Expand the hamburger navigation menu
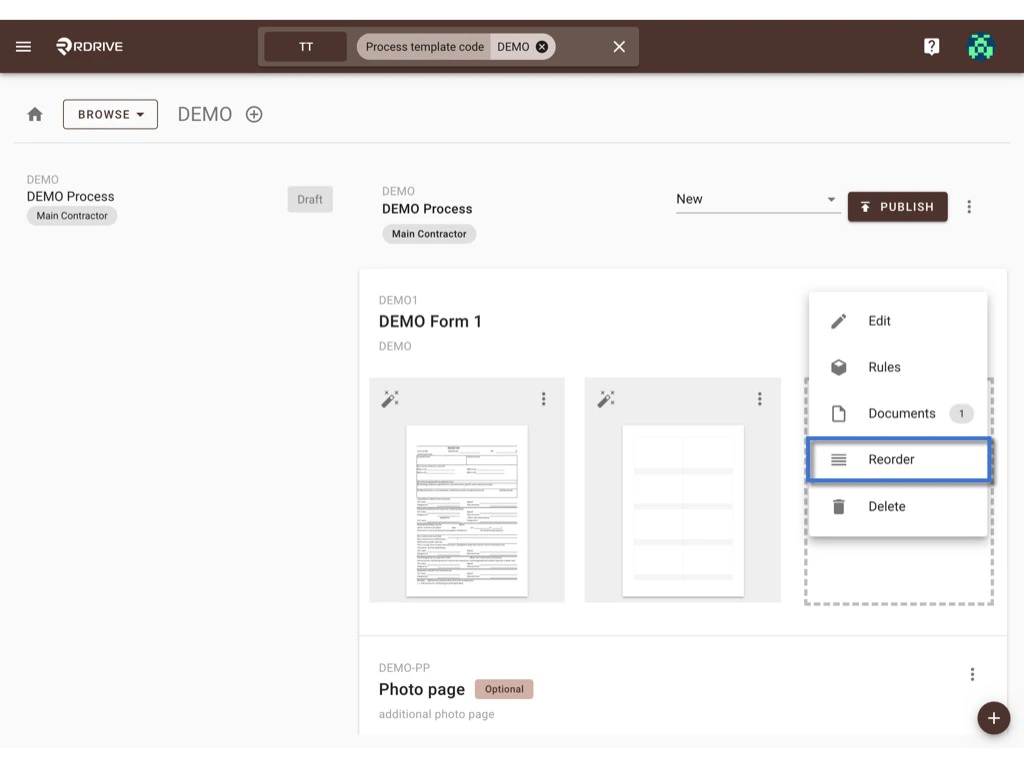Screen dimensions: 1024x768 pyautogui.click(x=23, y=45)
